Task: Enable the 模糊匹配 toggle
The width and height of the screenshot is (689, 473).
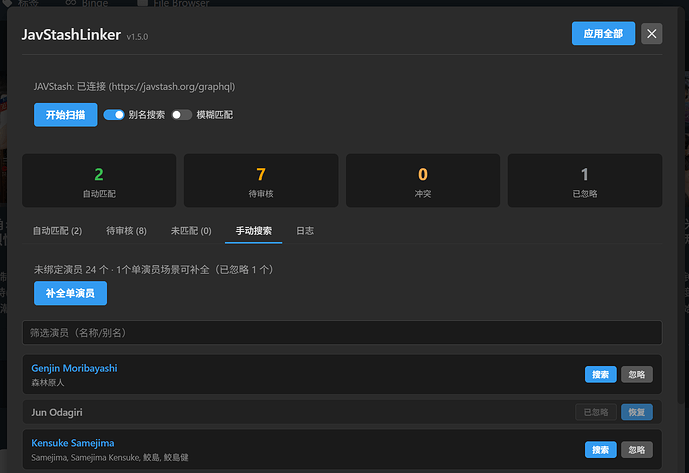Action: coord(181,115)
